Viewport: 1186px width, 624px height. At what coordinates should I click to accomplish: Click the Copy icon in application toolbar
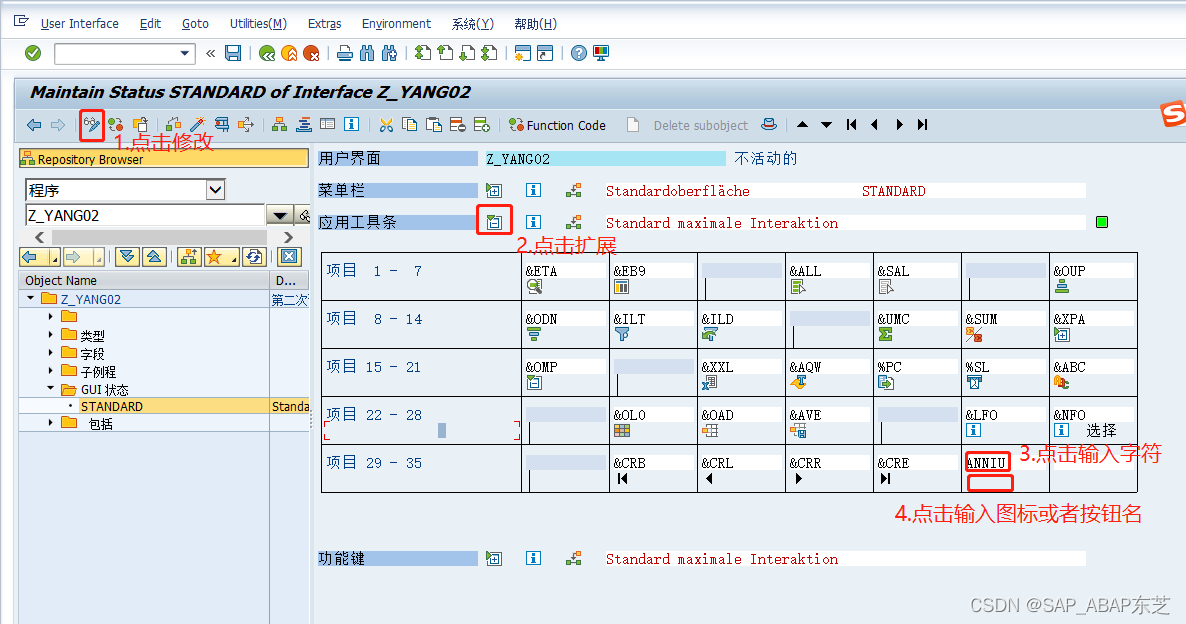(x=410, y=125)
